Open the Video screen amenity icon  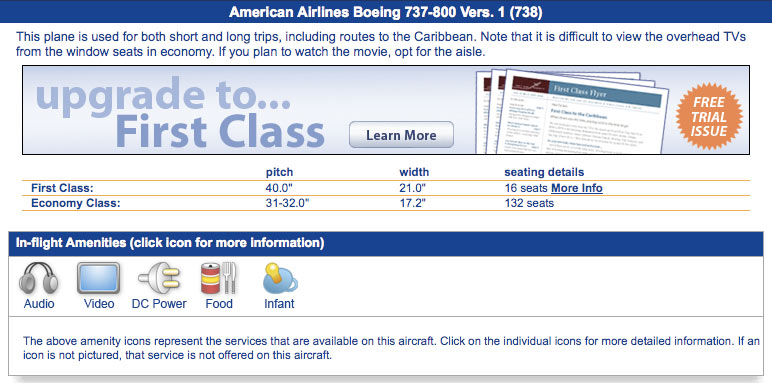tap(98, 278)
